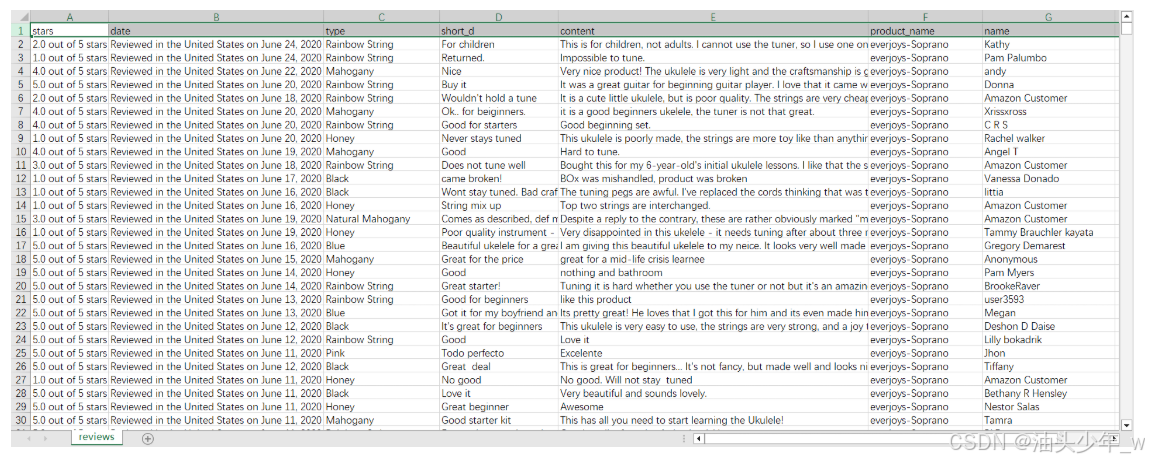Select the cell 'For children'
Viewport: 1149px width, 462px height.
click(x=499, y=45)
